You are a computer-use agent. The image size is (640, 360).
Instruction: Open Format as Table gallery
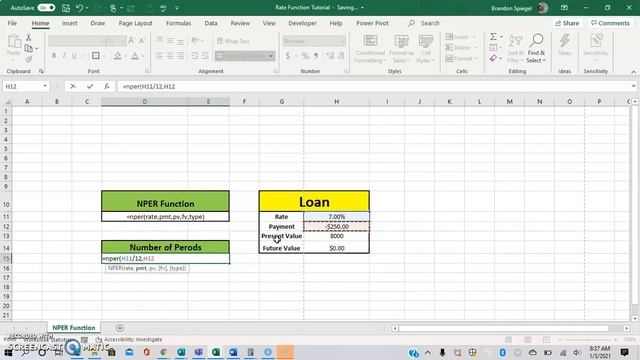401,49
